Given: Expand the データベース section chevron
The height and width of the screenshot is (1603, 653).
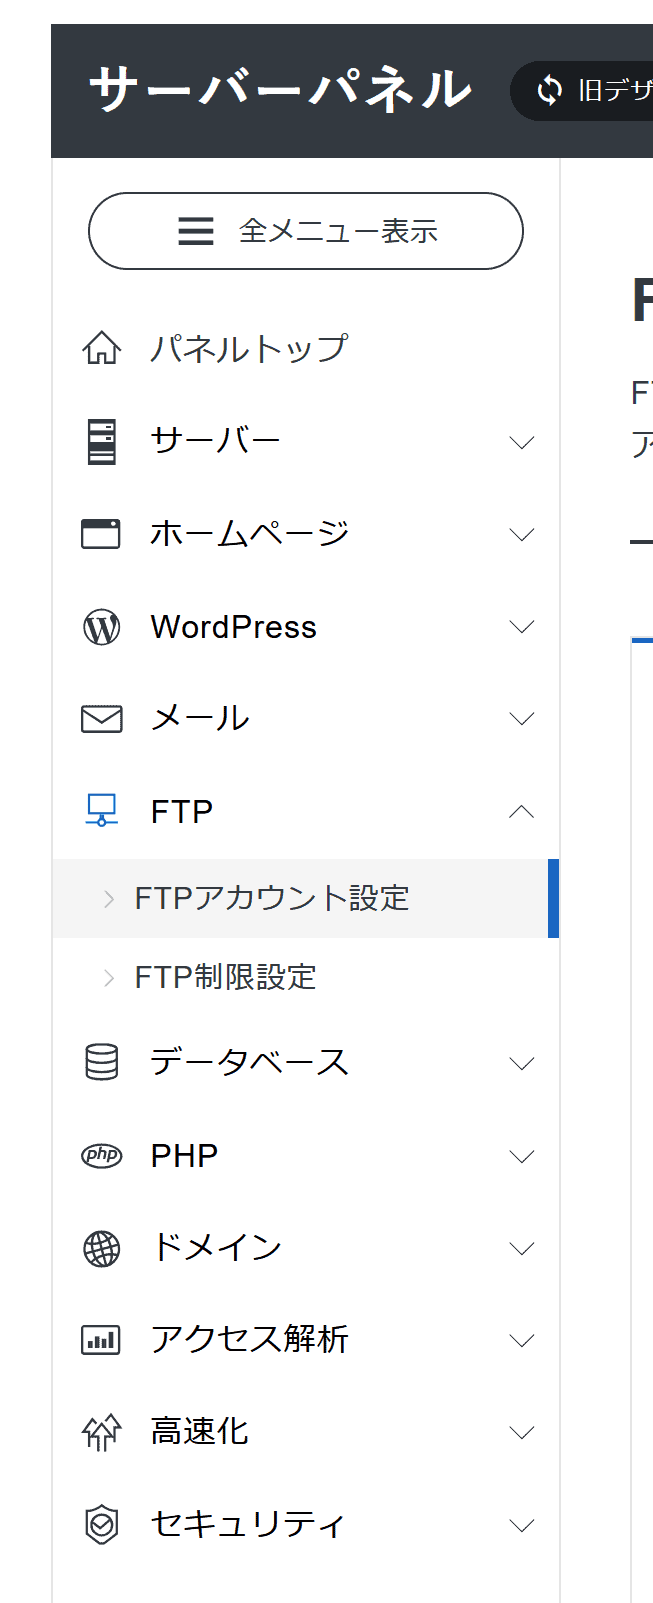Looking at the screenshot, I should pos(521,1063).
